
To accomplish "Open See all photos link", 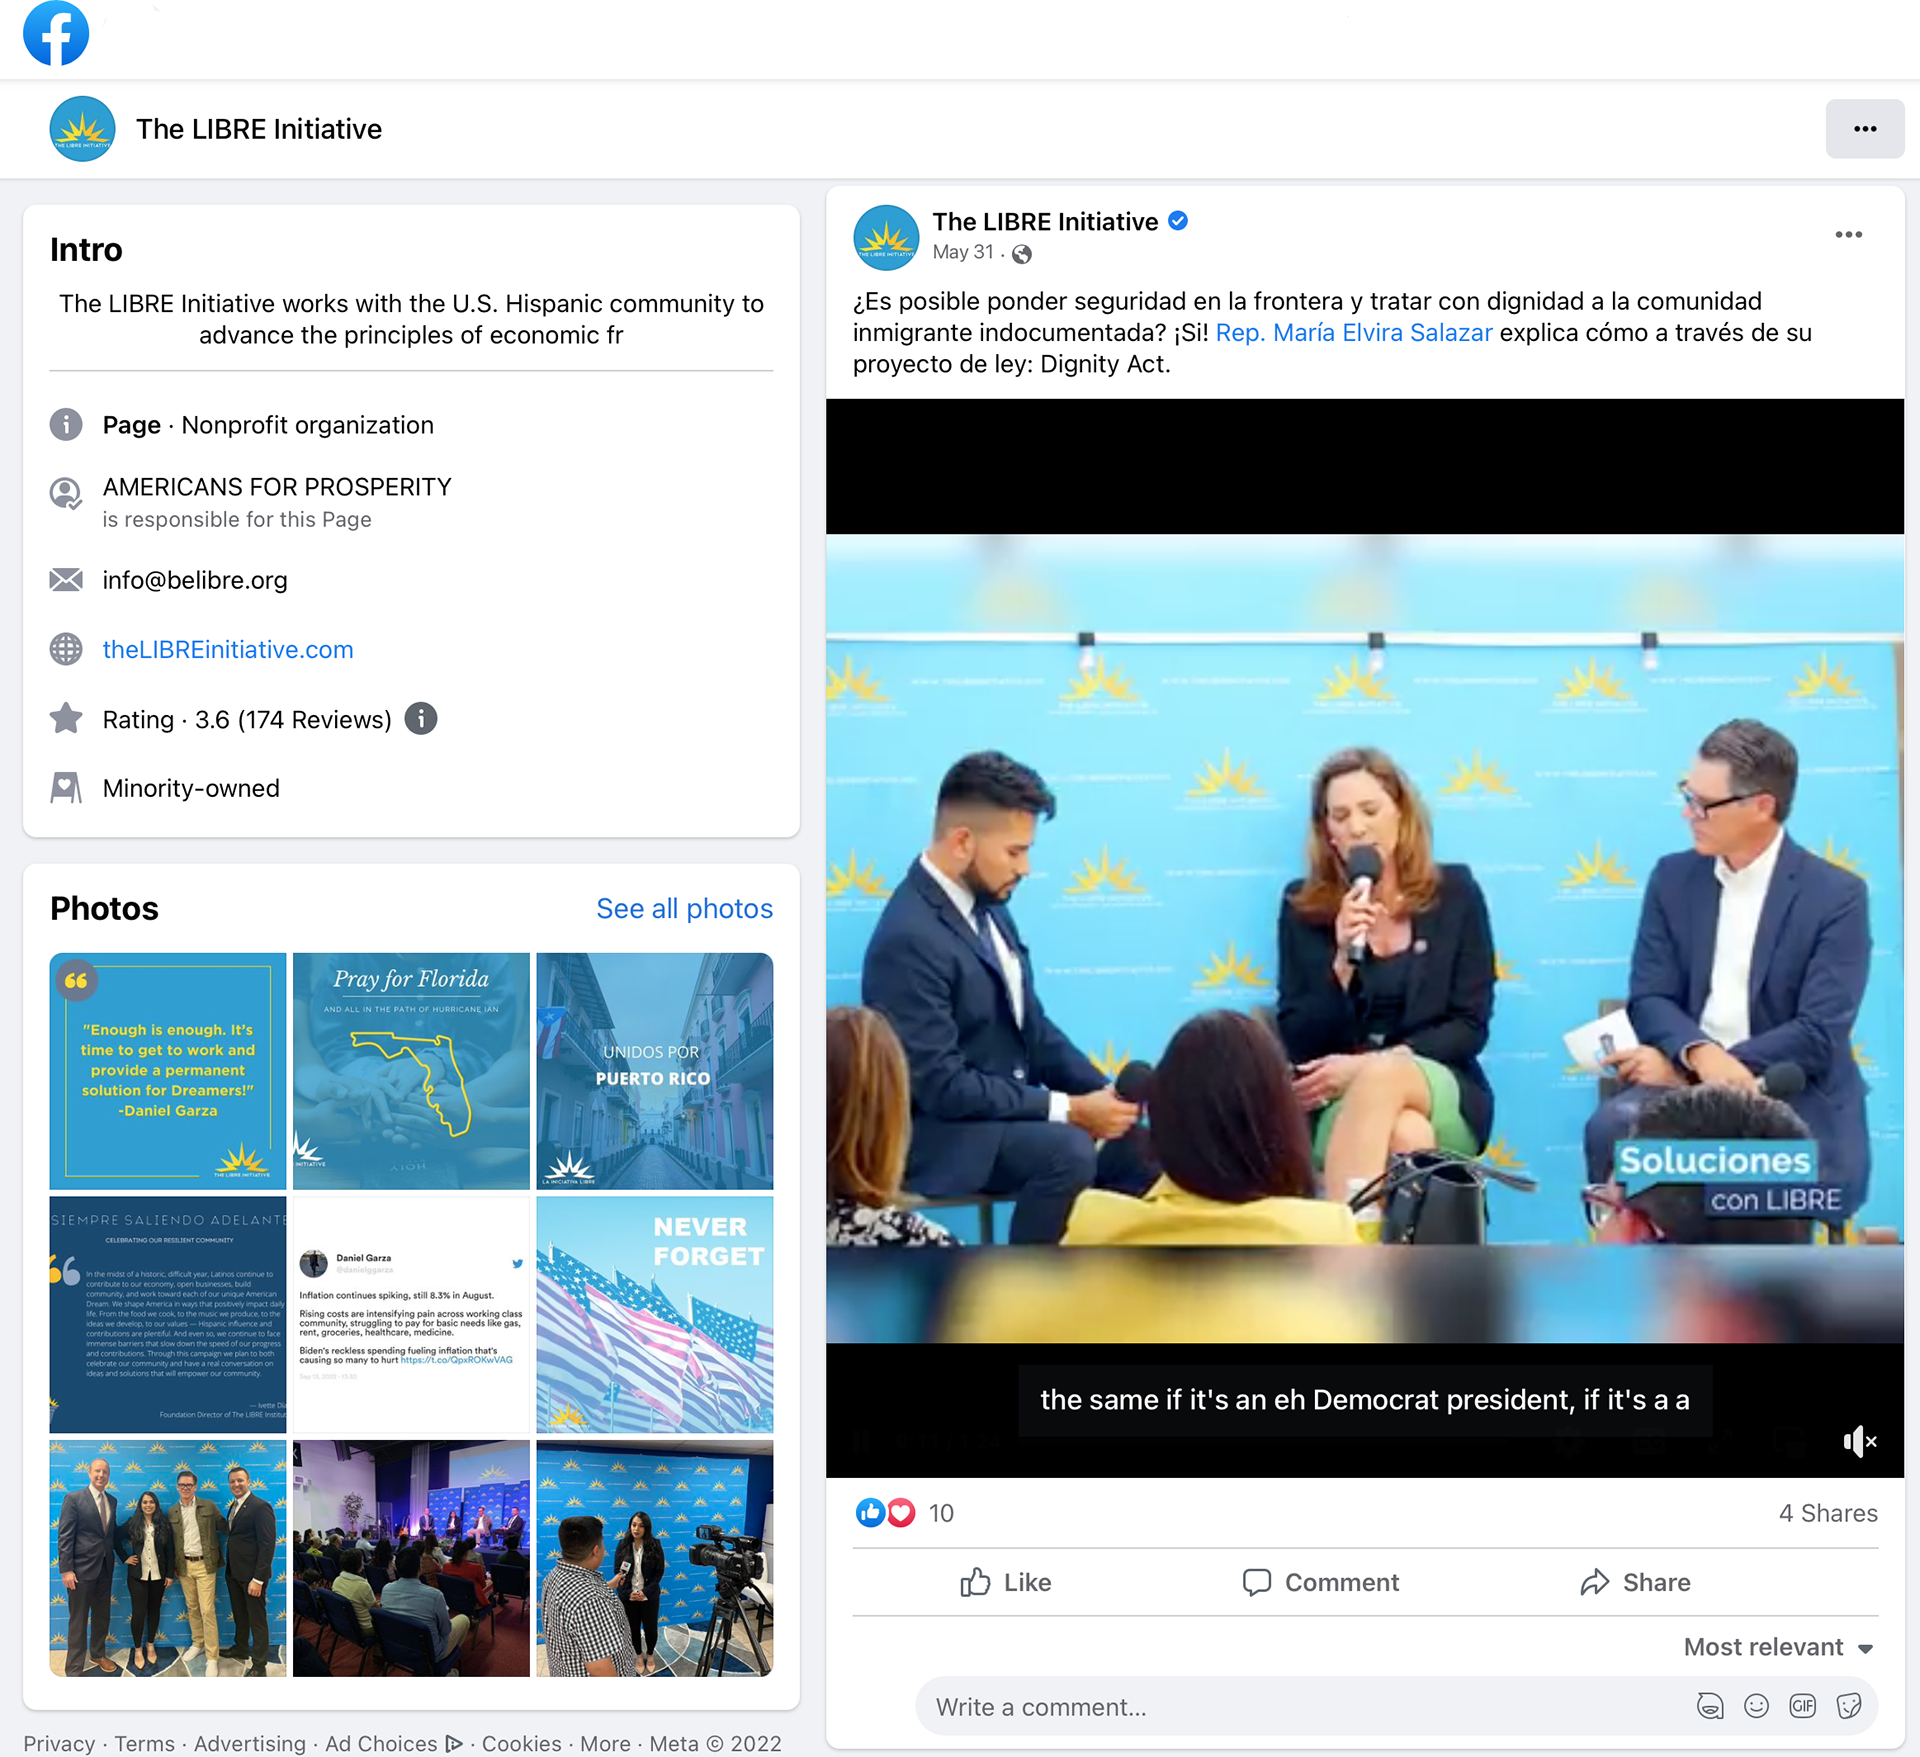I will 684,908.
